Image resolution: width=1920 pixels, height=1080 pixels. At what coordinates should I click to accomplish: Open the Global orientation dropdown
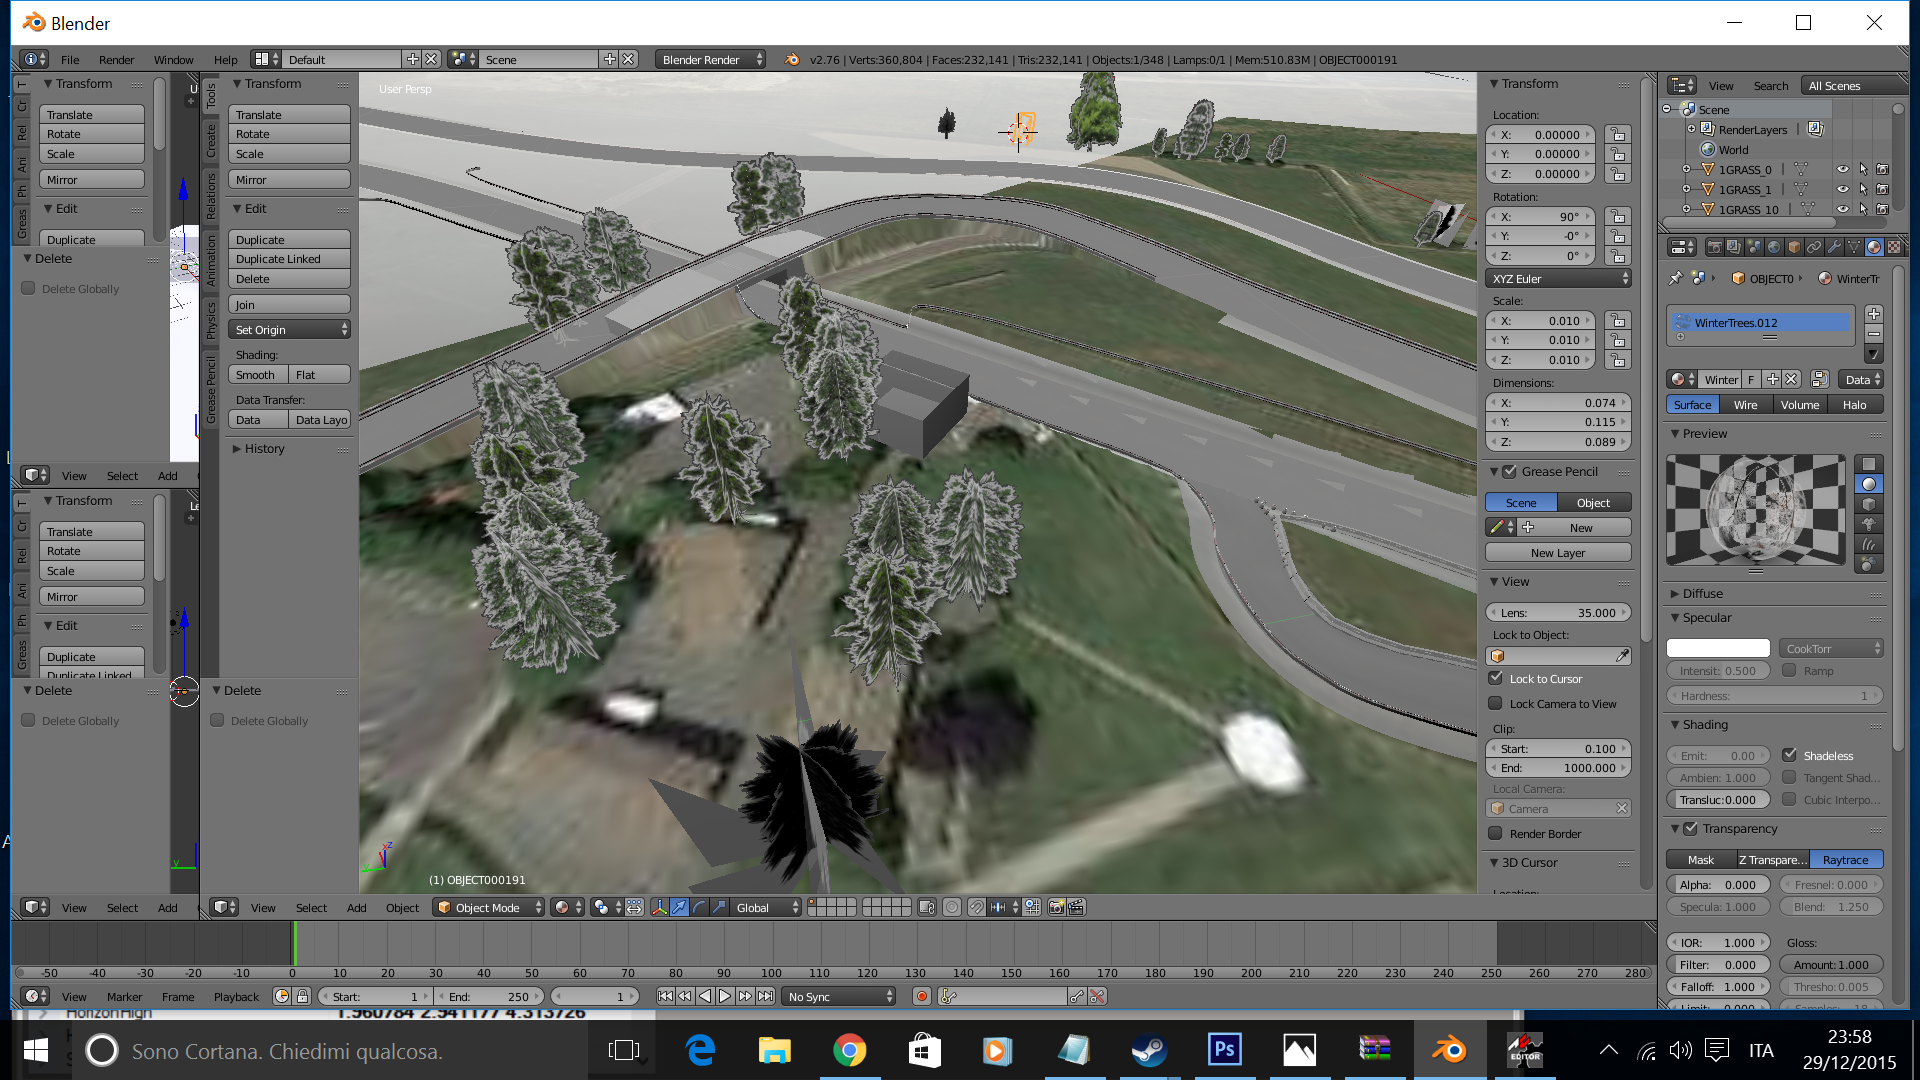(x=767, y=908)
